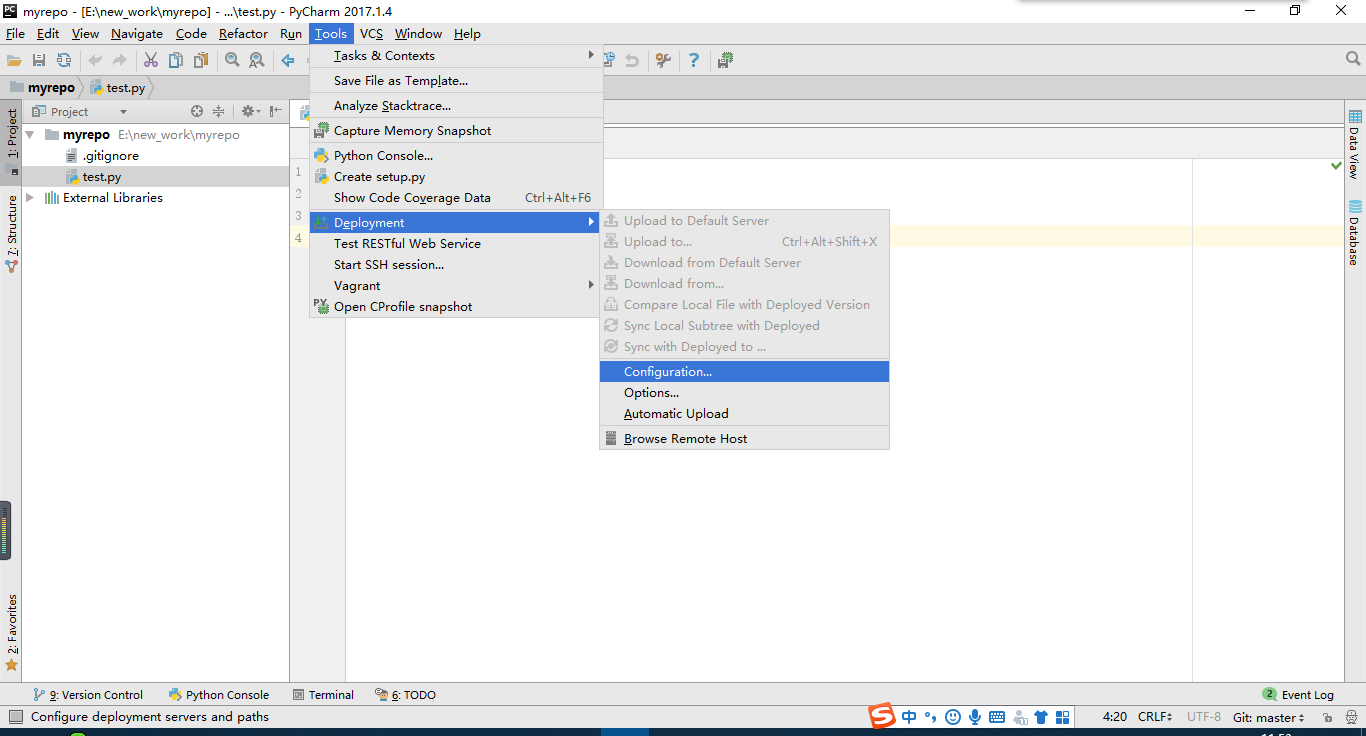
Task: Toggle Sogou punctuation mode
Action: (931, 717)
